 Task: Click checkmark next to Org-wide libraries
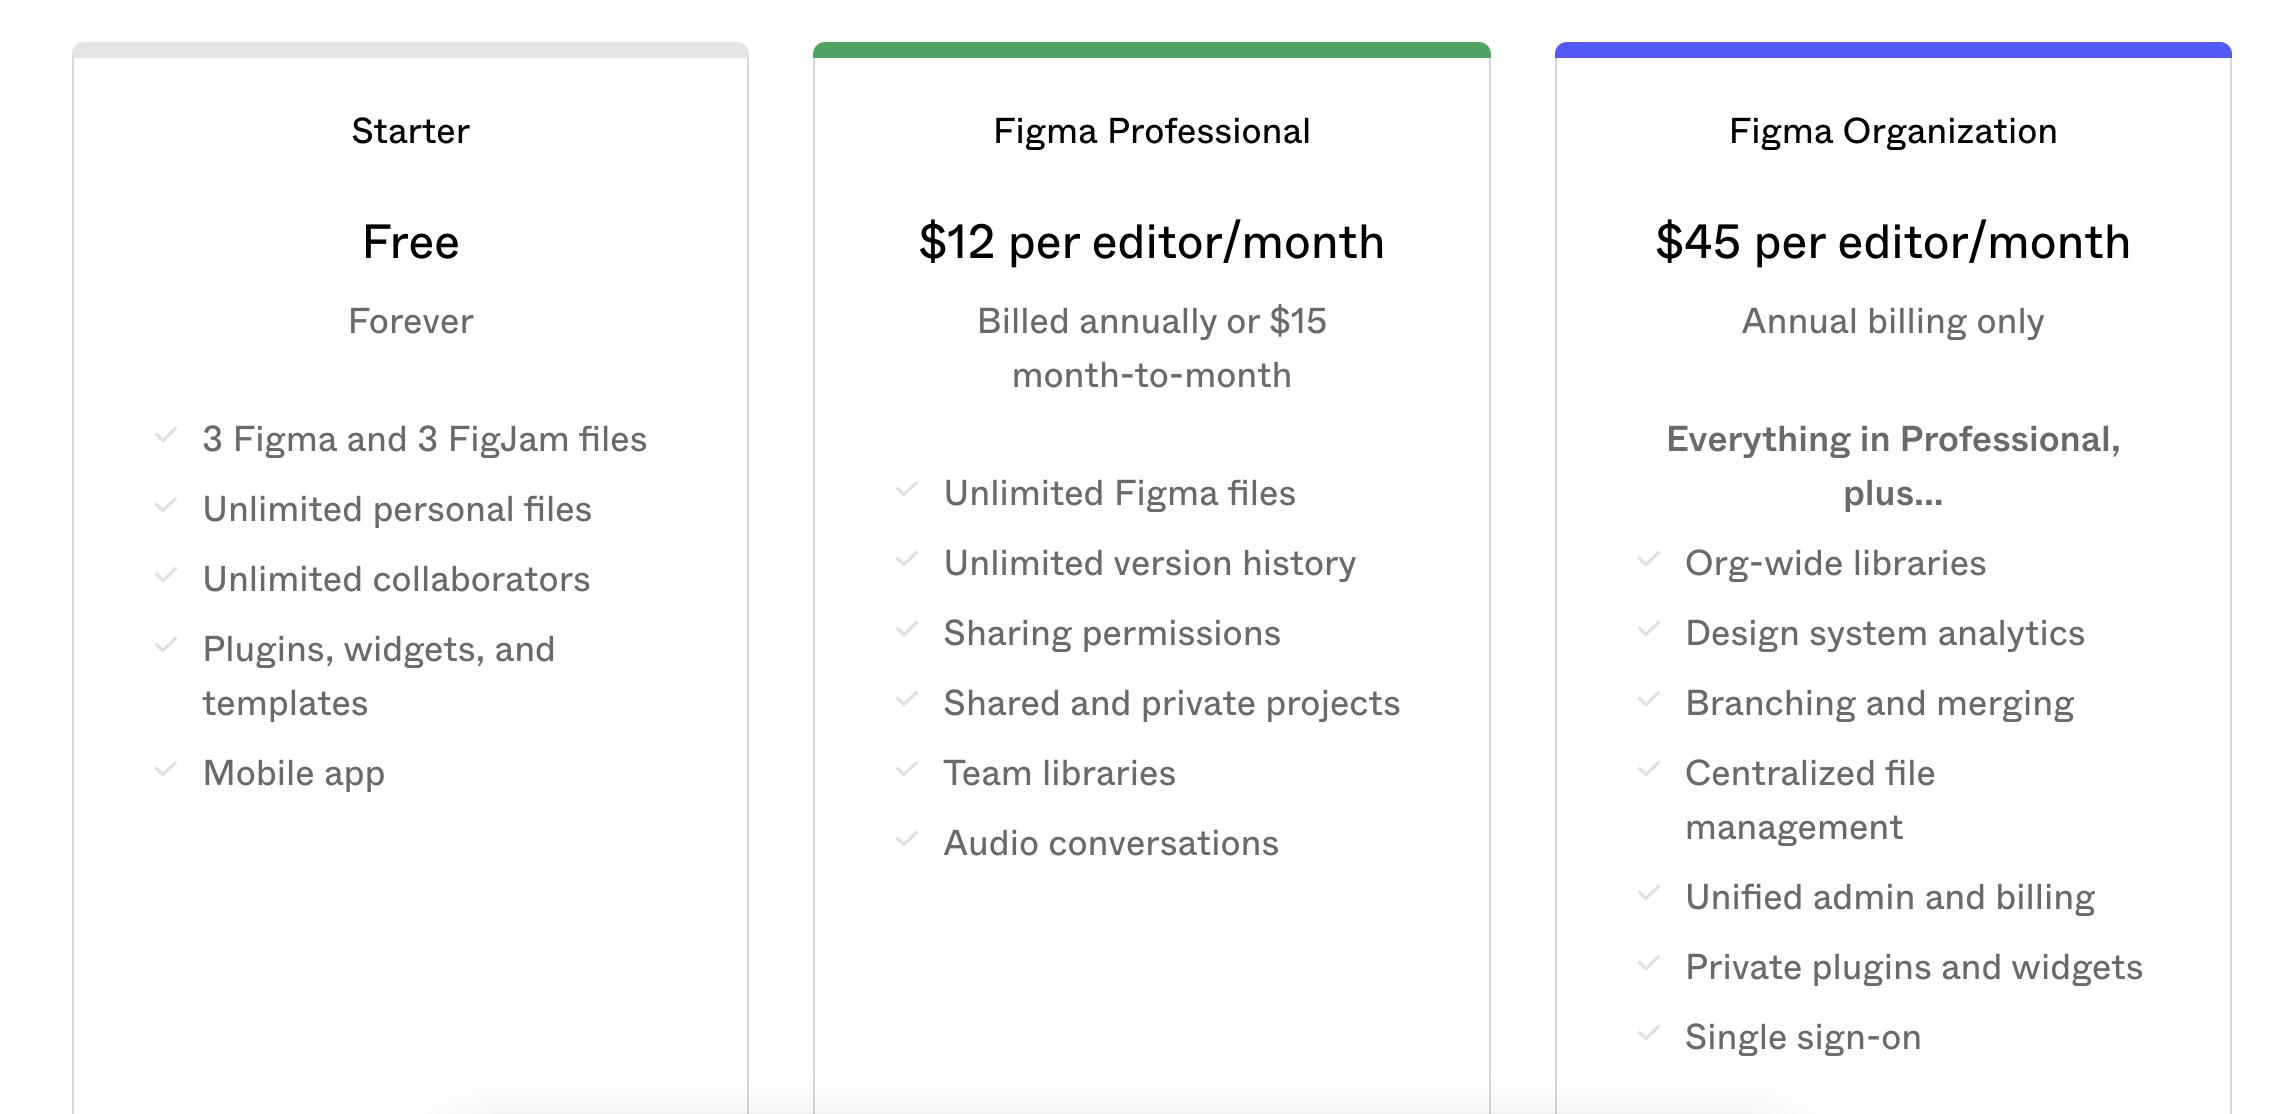point(1648,560)
